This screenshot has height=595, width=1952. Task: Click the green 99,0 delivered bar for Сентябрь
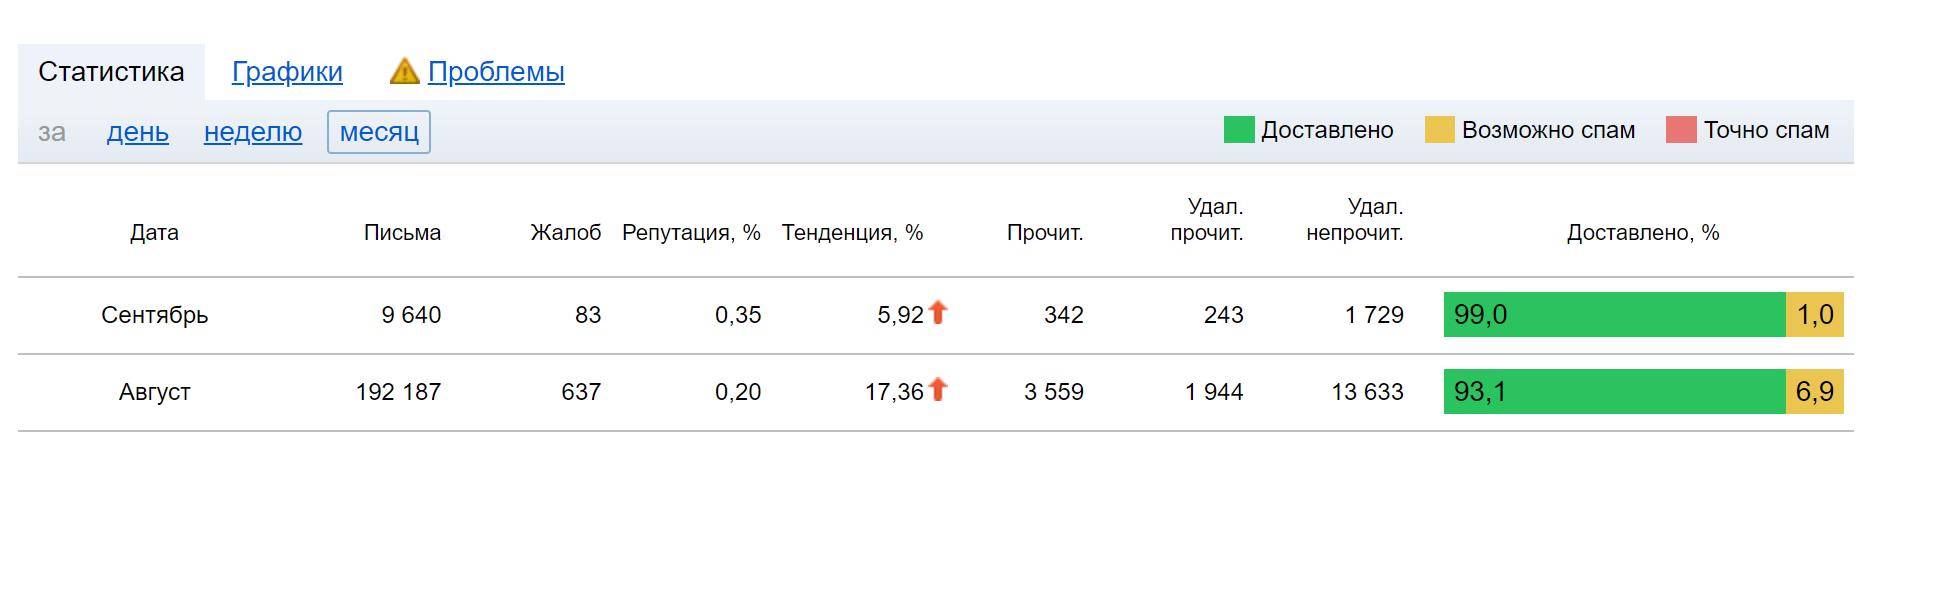coord(1614,315)
